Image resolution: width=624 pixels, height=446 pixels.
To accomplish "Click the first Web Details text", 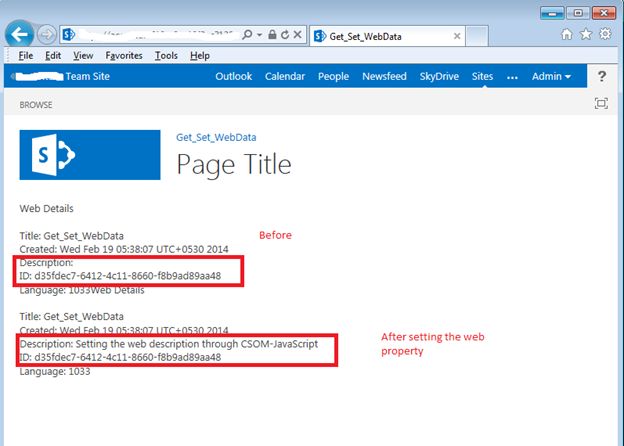I will click(x=47, y=208).
